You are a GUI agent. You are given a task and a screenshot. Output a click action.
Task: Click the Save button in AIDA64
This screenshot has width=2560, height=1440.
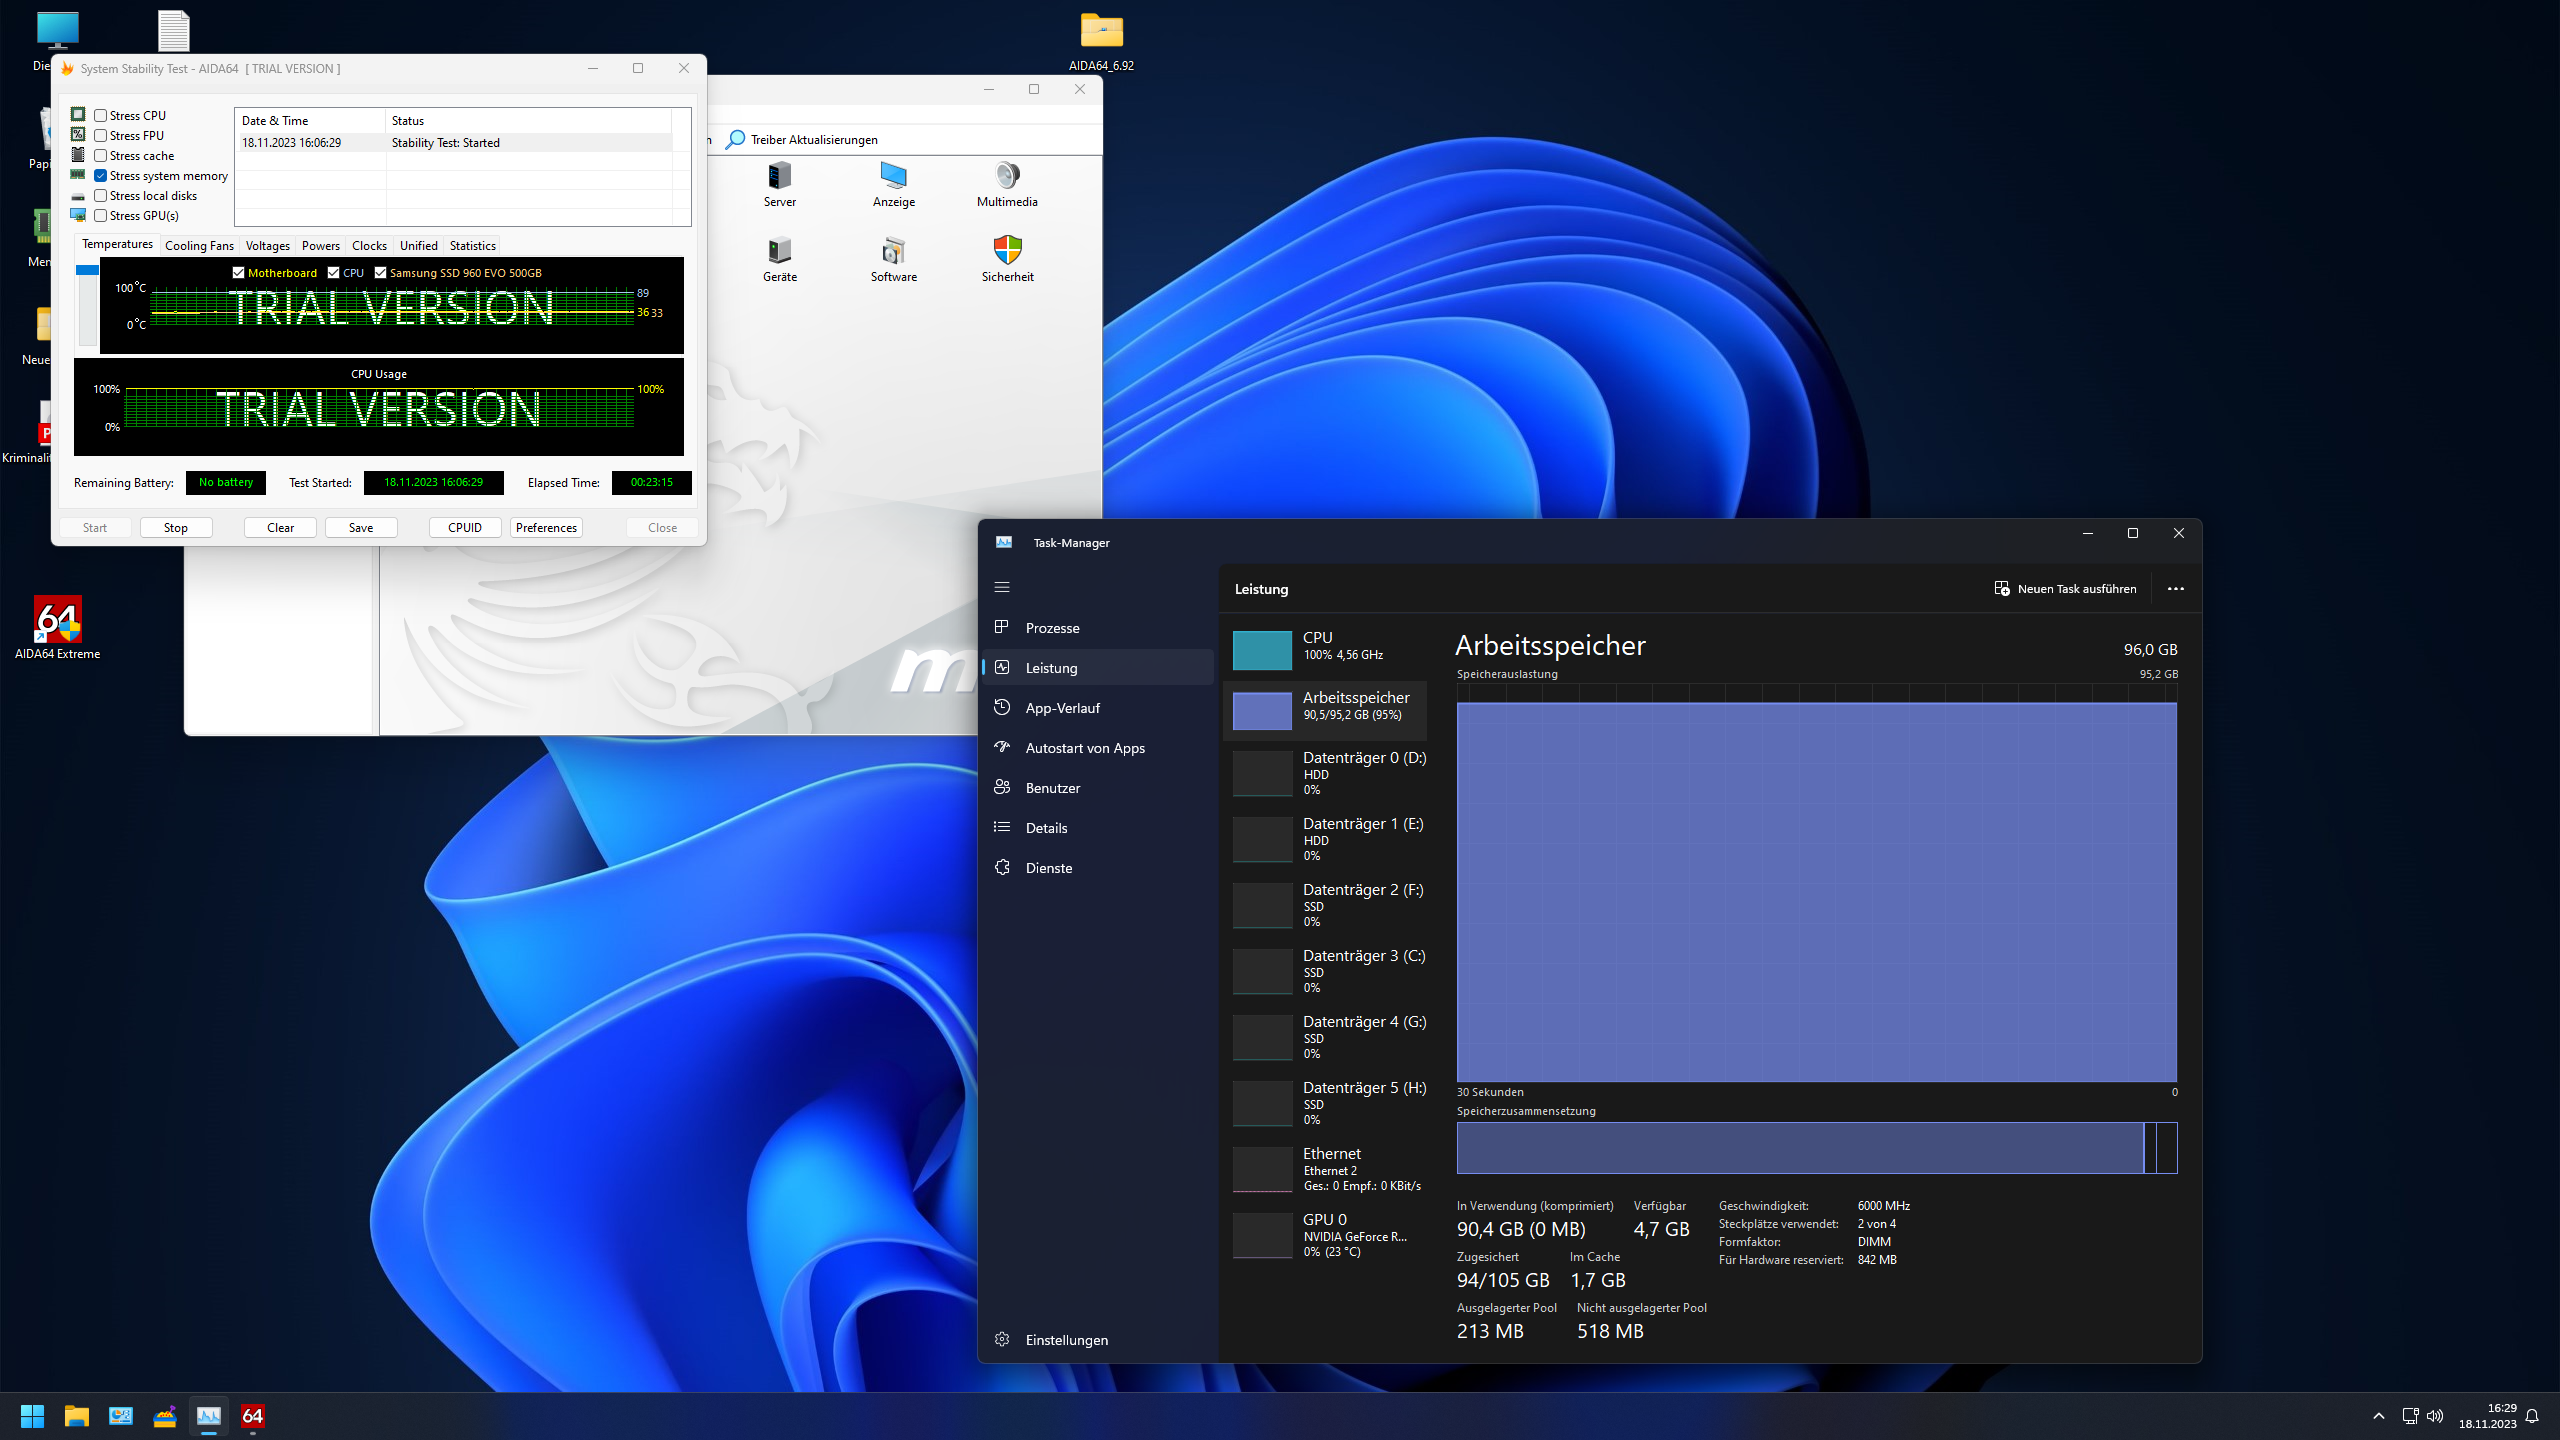(361, 528)
